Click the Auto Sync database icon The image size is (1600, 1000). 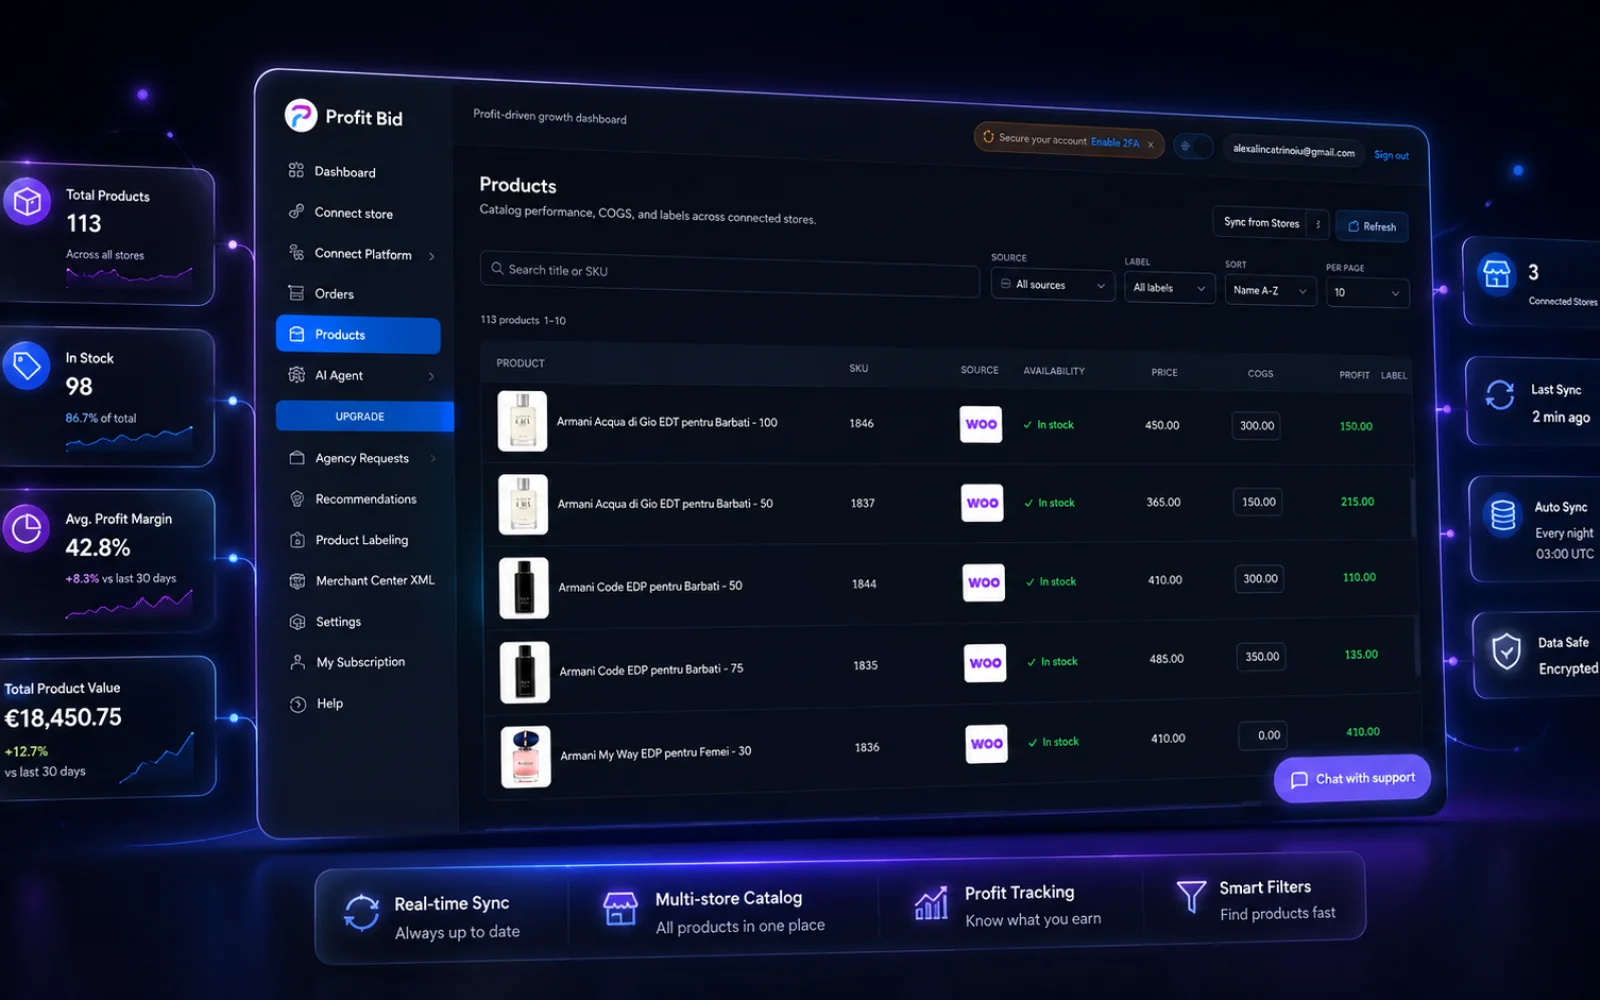coord(1503,515)
